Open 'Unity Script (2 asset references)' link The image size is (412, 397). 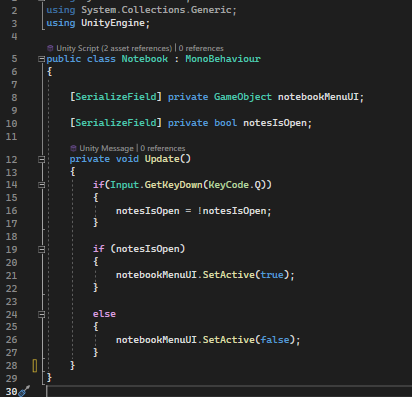tap(114, 48)
